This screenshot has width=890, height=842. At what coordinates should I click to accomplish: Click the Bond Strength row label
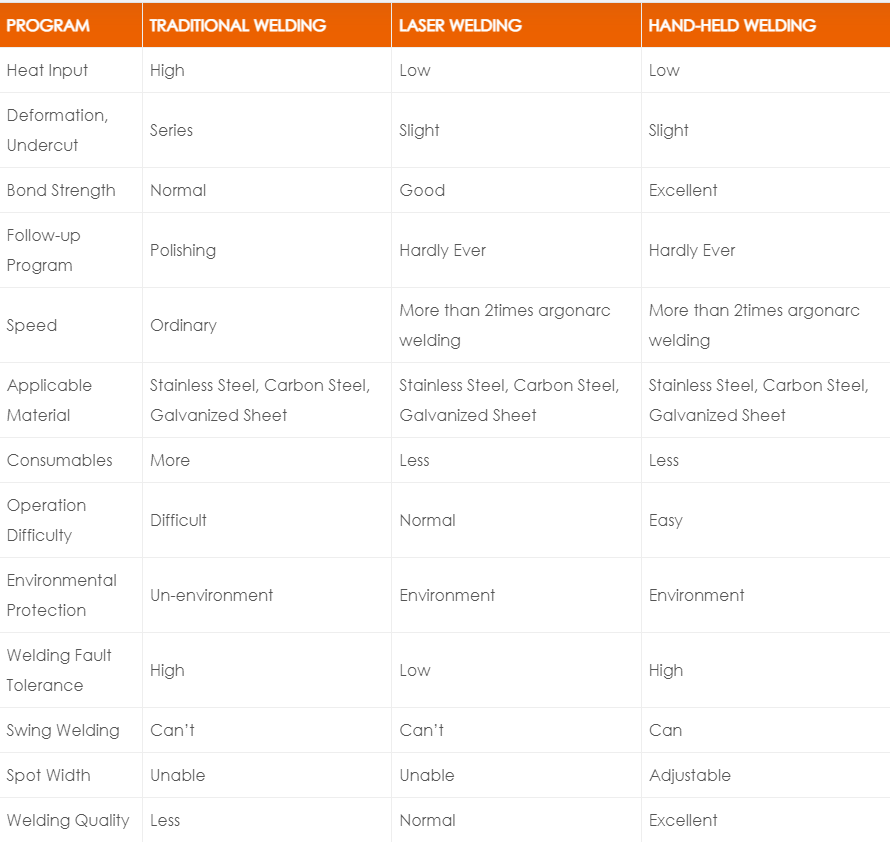click(x=61, y=190)
